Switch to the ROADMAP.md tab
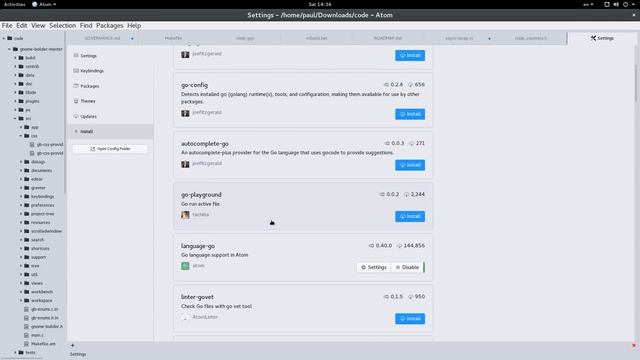This screenshot has height=360, width=640. tap(388, 38)
